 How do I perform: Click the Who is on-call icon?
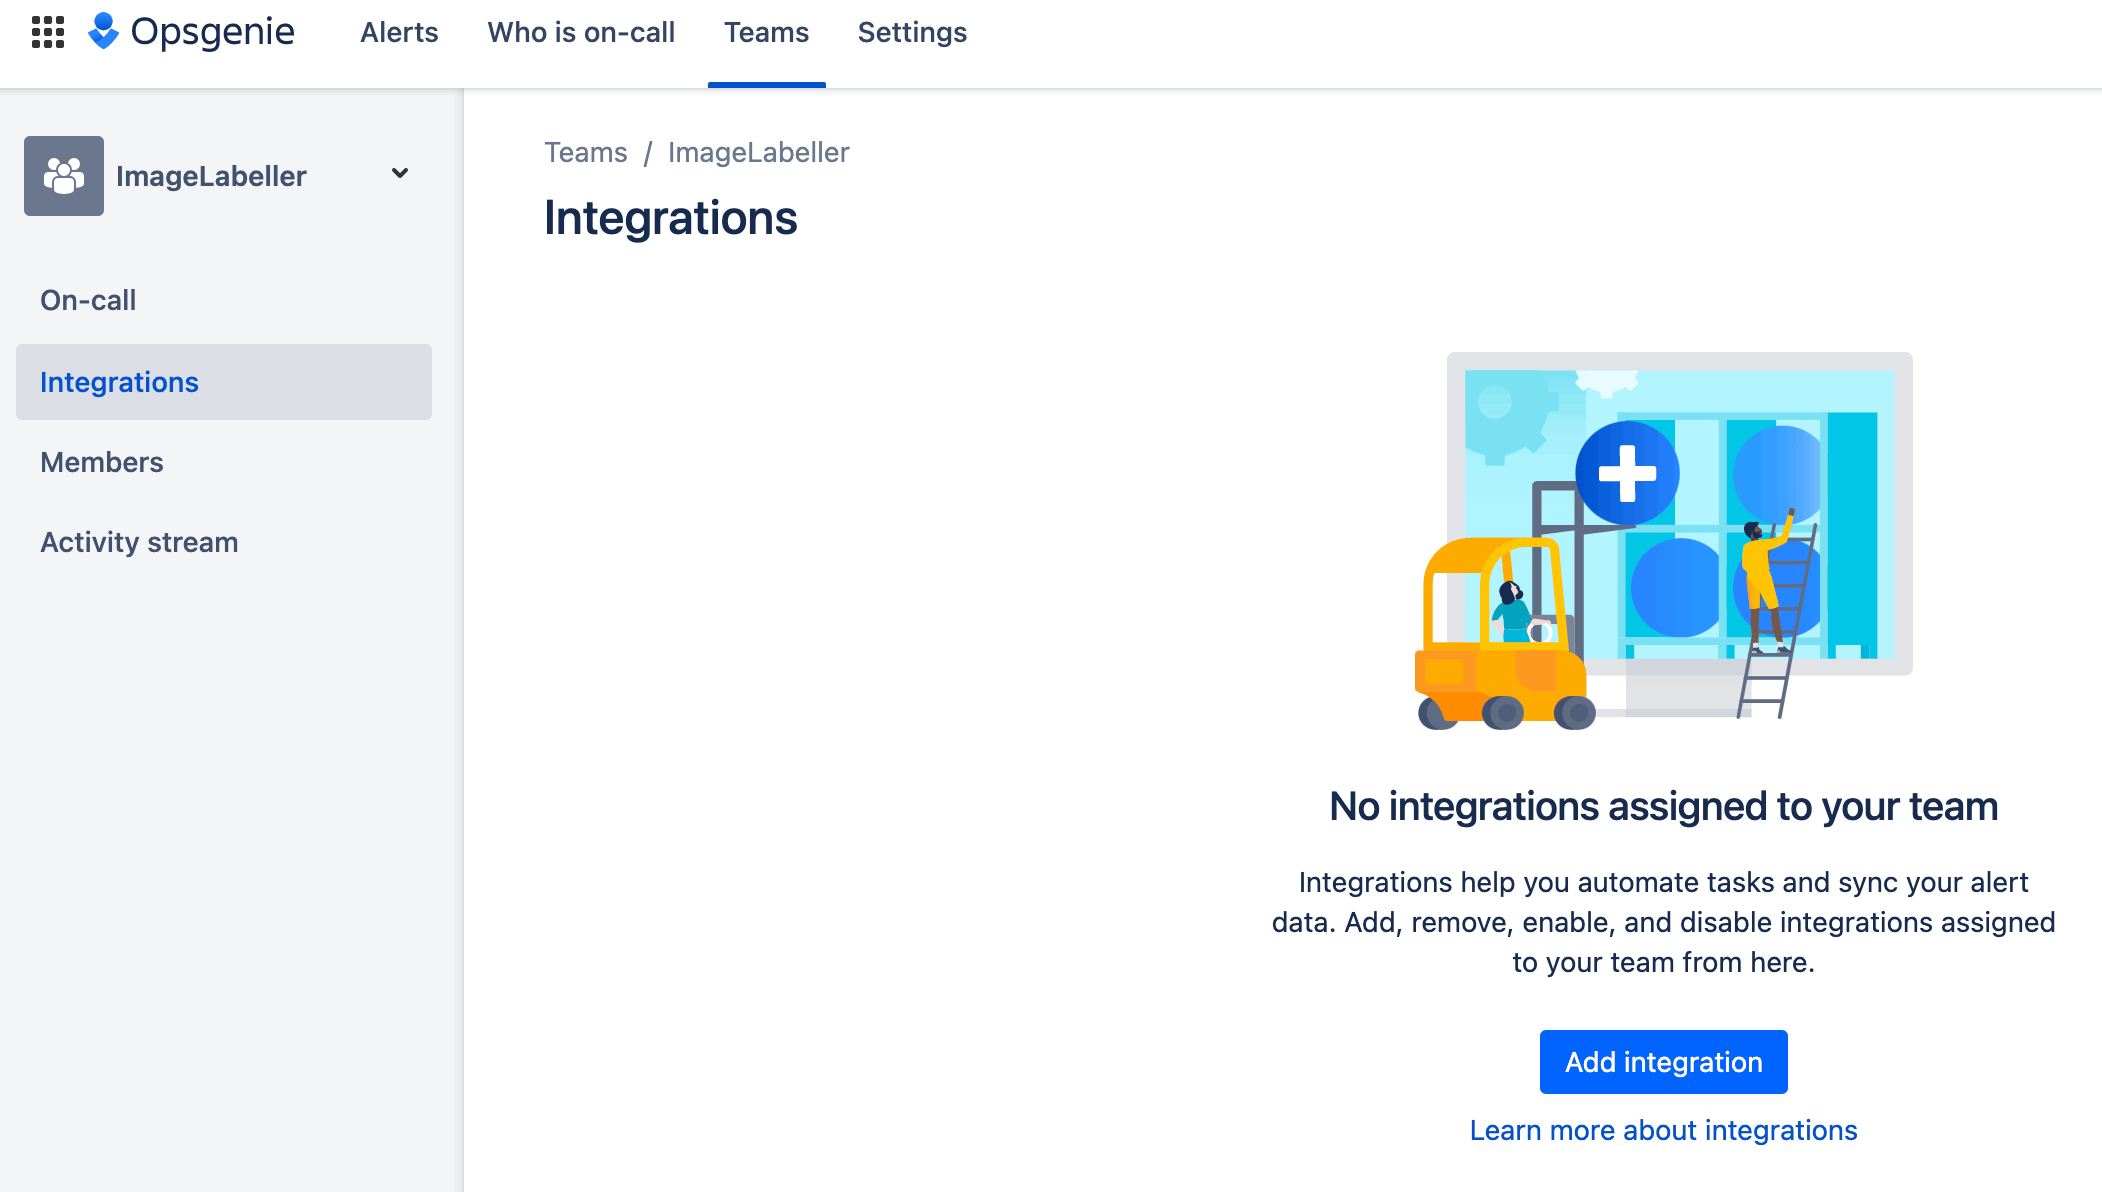click(x=580, y=32)
